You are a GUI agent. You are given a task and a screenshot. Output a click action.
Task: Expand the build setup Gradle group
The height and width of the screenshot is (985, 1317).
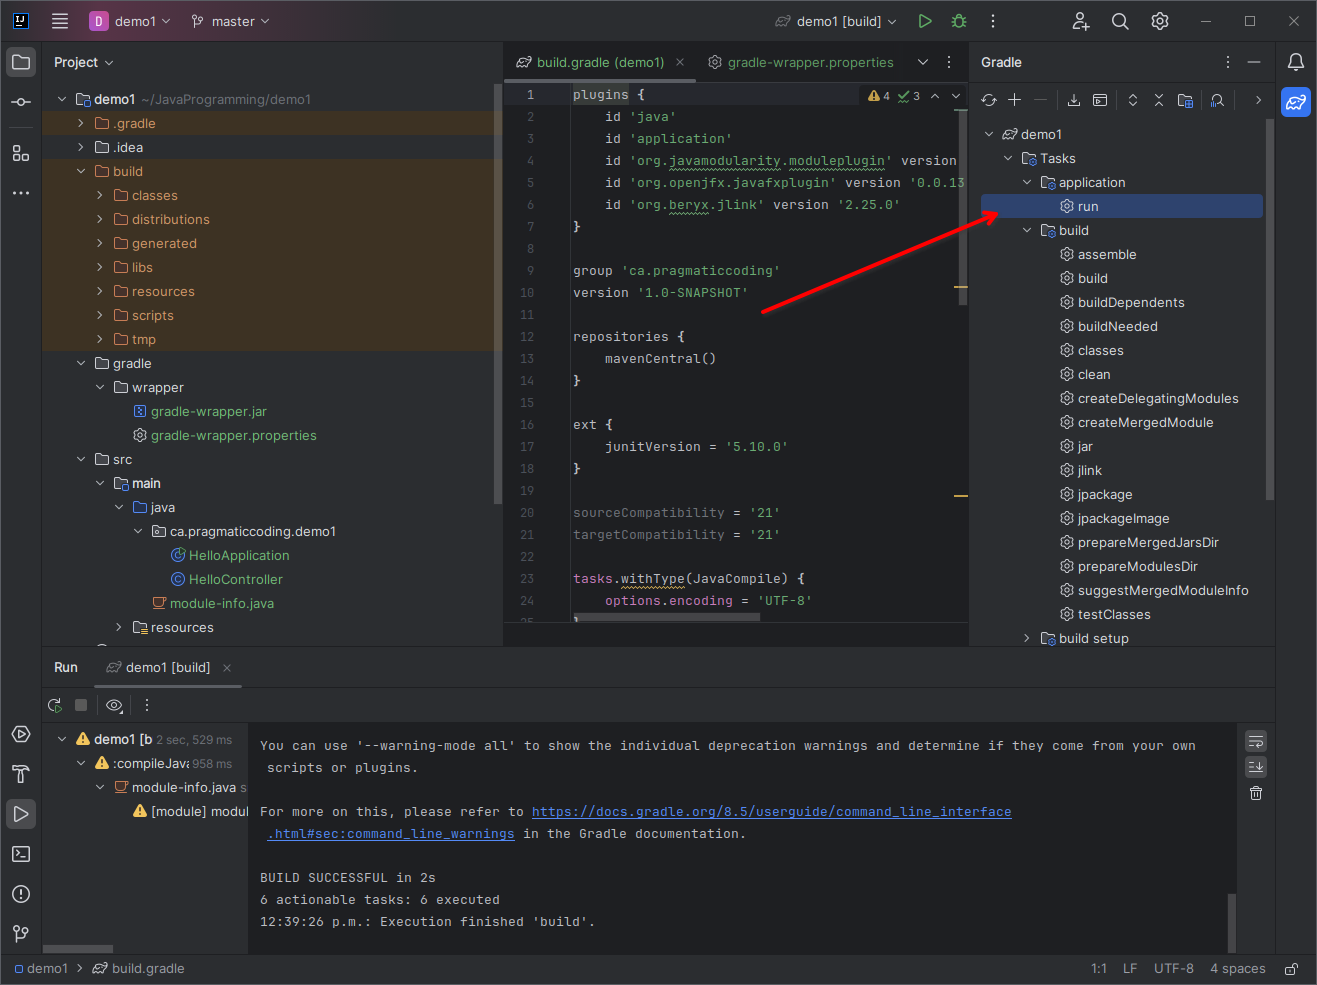point(1027,638)
